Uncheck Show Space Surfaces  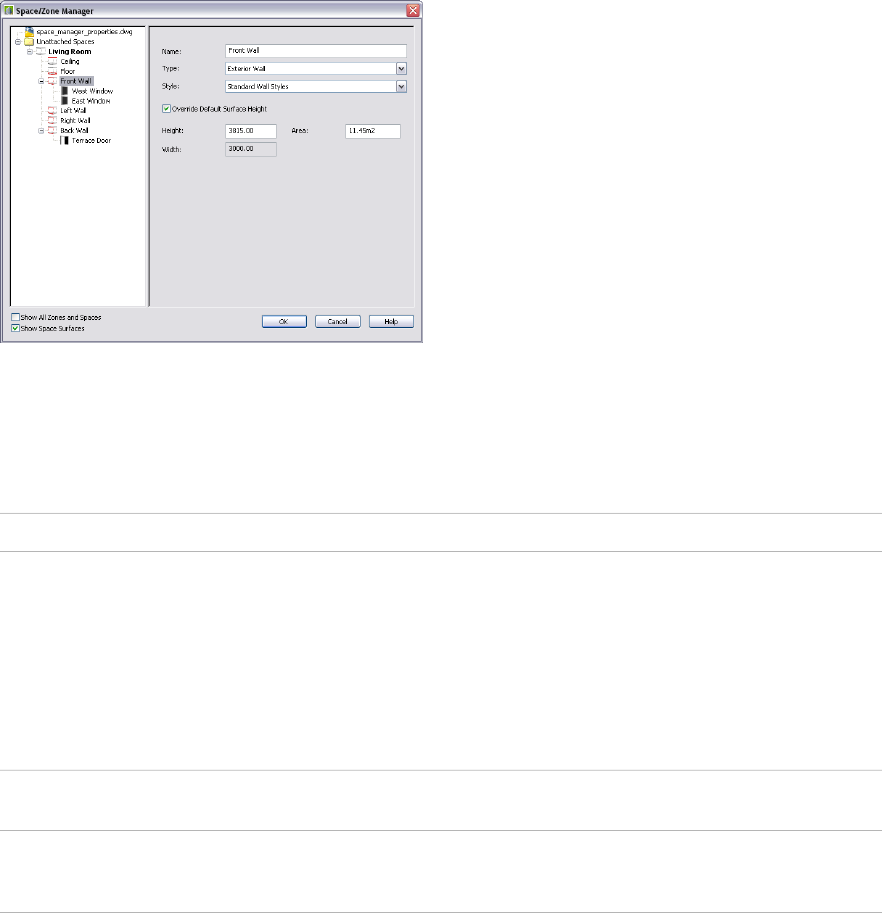click(x=16, y=328)
